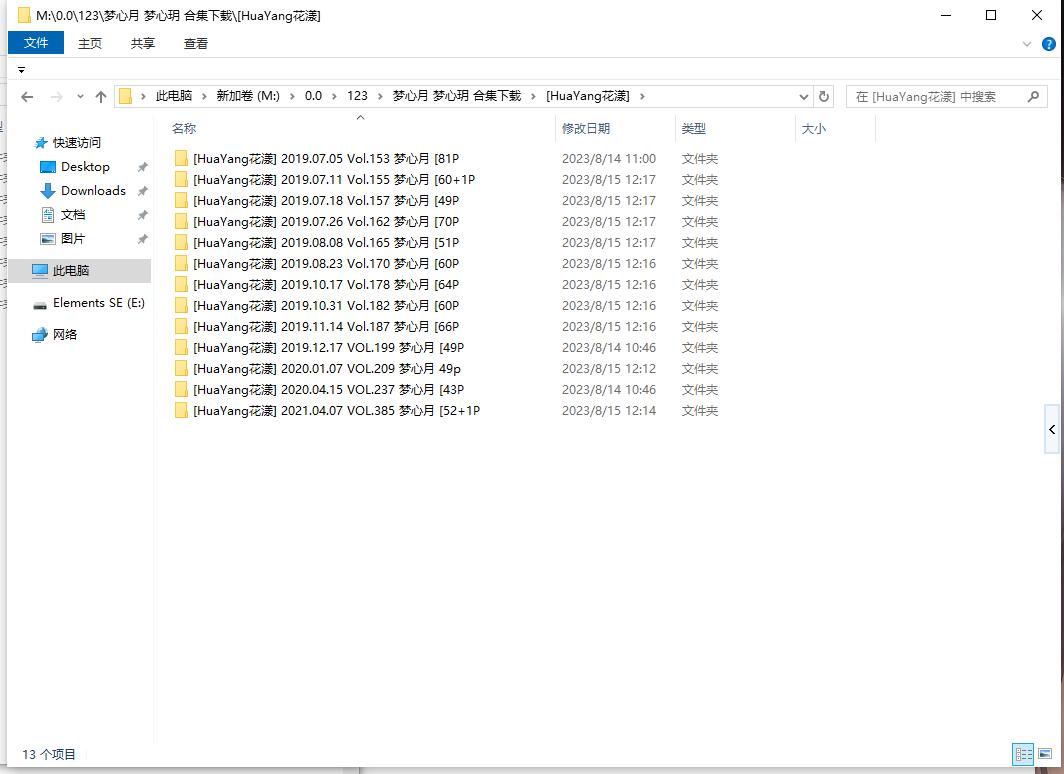Viewport: 1064px width, 774px height.
Task: Open recent locations dropdown arrow
Action: pyautogui.click(x=80, y=97)
